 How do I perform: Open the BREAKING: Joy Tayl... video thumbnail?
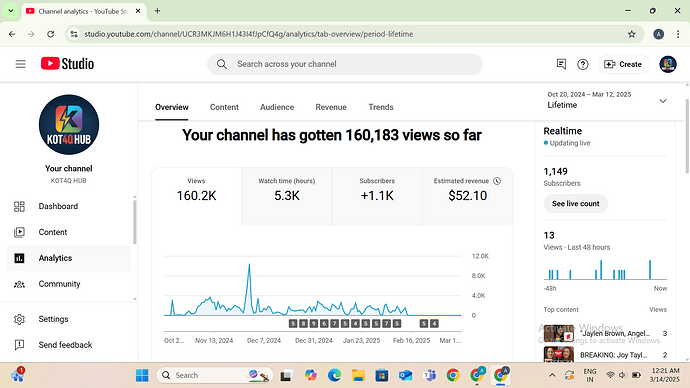point(558,355)
